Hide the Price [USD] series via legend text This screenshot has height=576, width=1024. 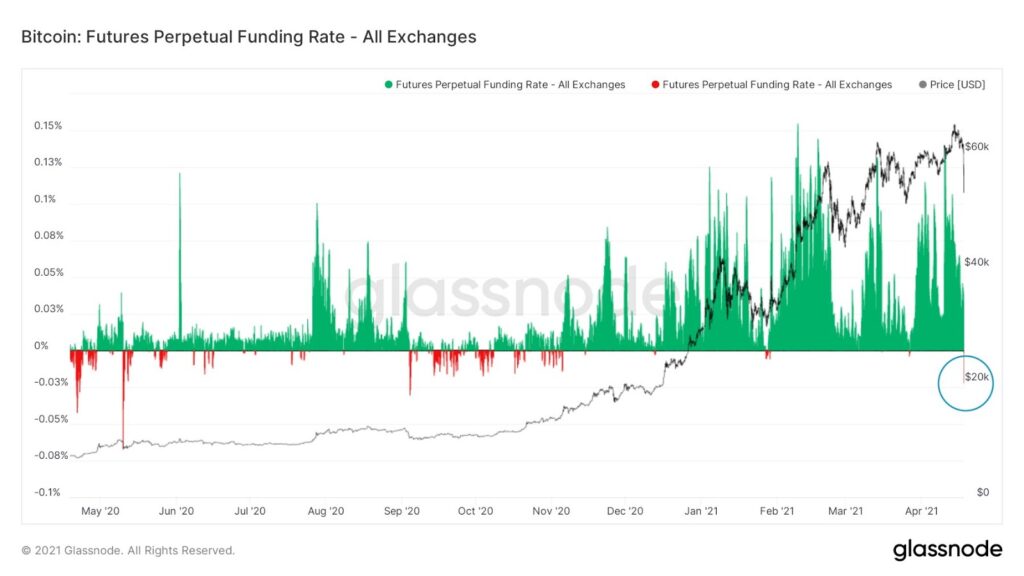pyautogui.click(x=957, y=85)
